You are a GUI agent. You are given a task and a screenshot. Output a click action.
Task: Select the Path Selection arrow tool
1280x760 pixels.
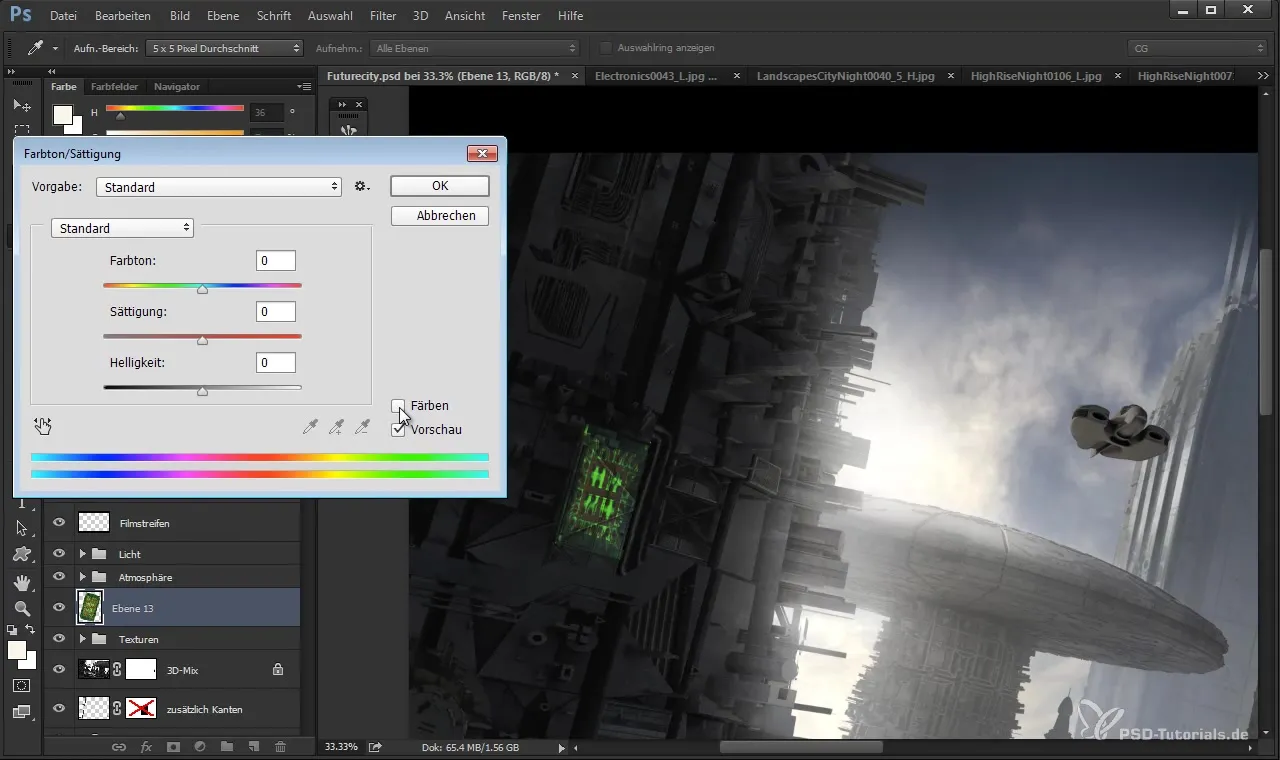(x=21, y=528)
